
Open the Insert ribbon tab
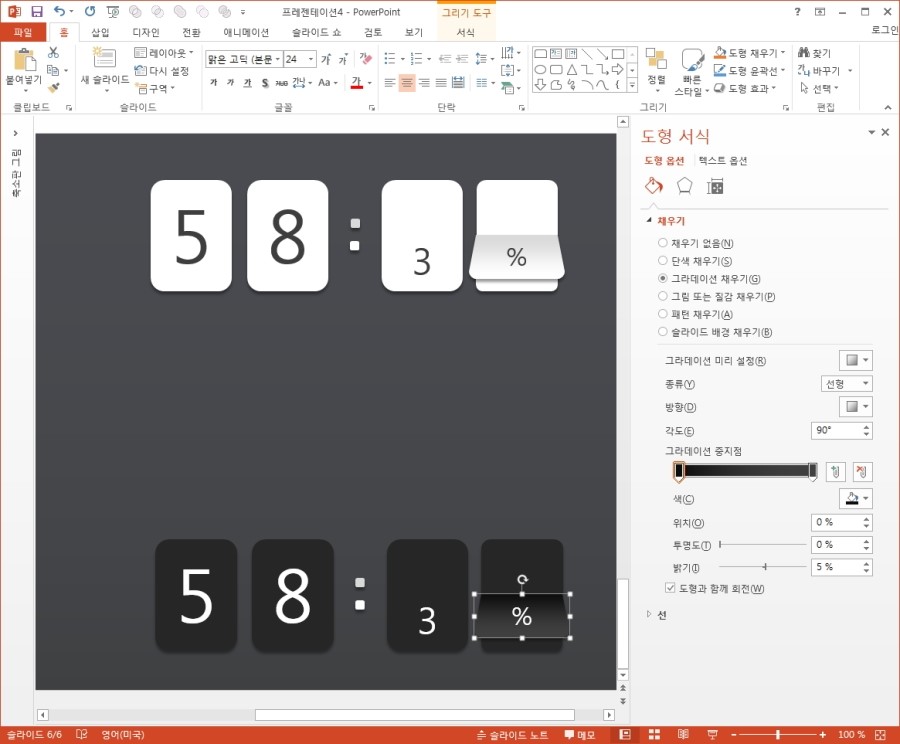click(x=100, y=32)
